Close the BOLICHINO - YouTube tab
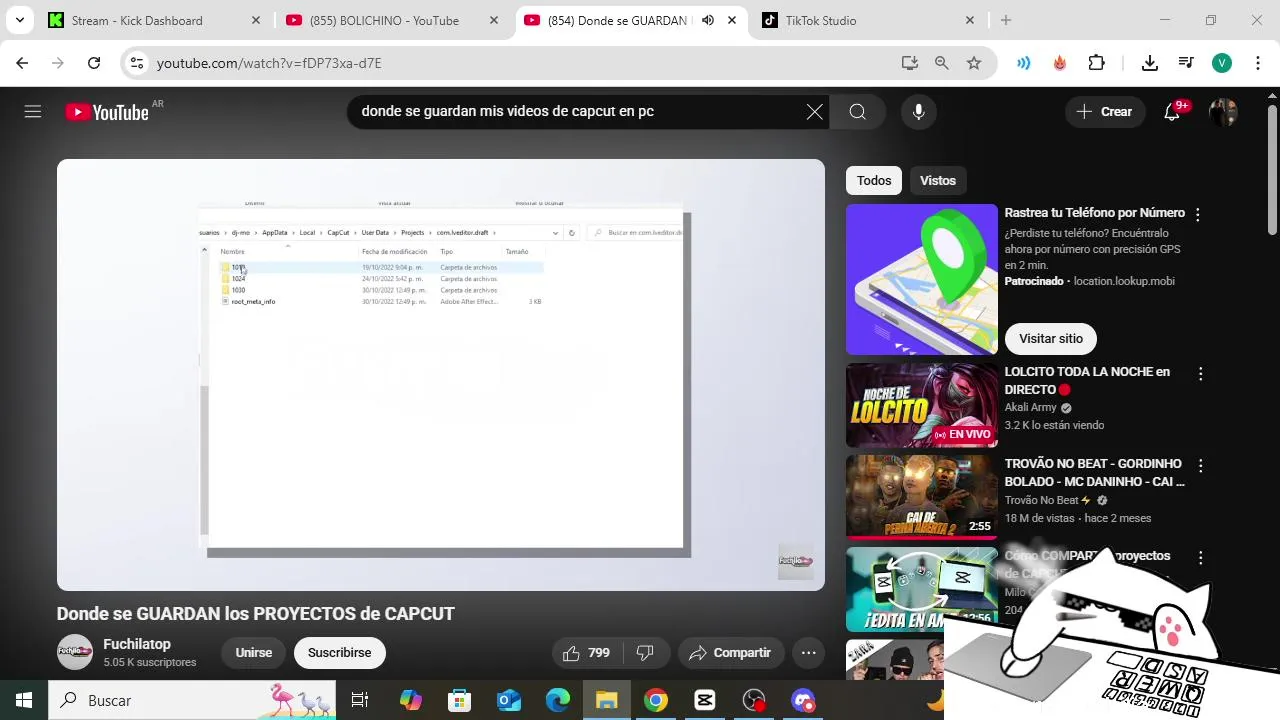The width and height of the screenshot is (1280, 720). point(493,20)
